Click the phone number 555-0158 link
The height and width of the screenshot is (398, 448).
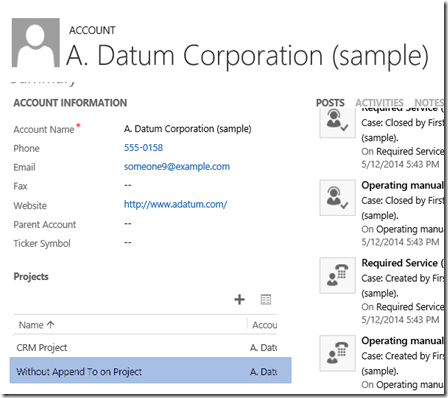tap(143, 148)
